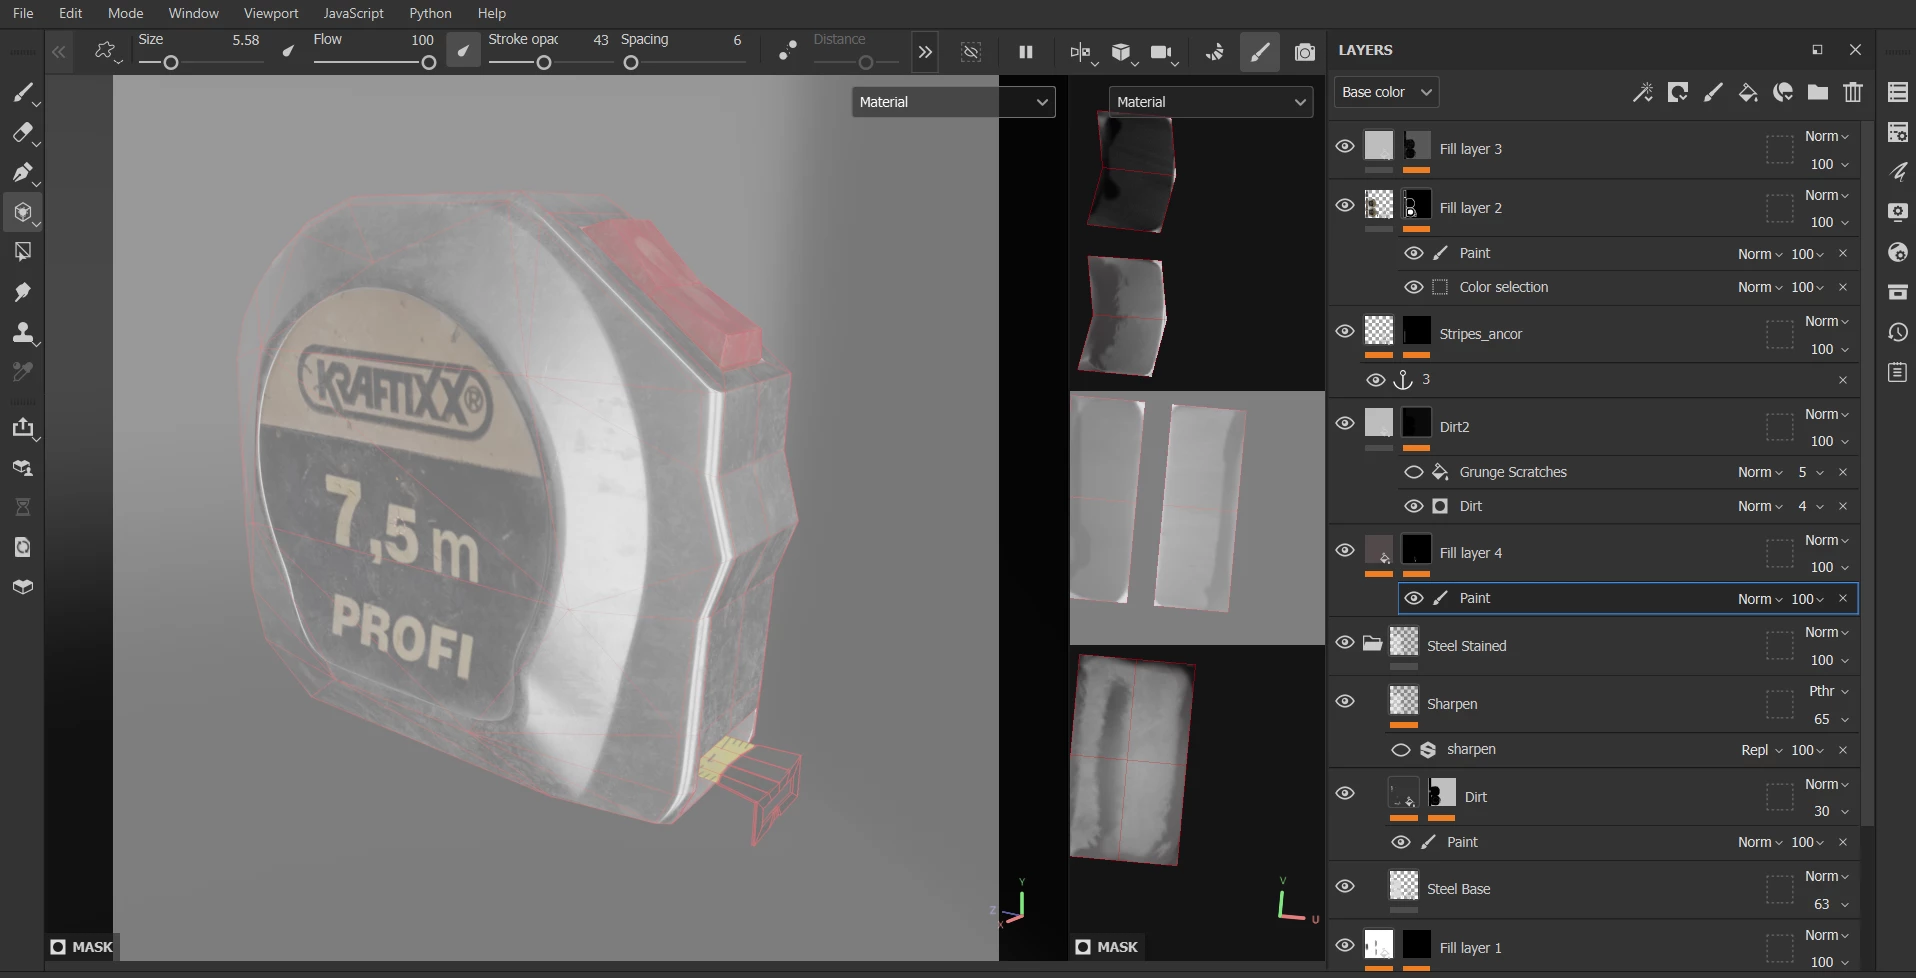
Task: Add a fill layer with bucket icon
Action: (1748, 93)
